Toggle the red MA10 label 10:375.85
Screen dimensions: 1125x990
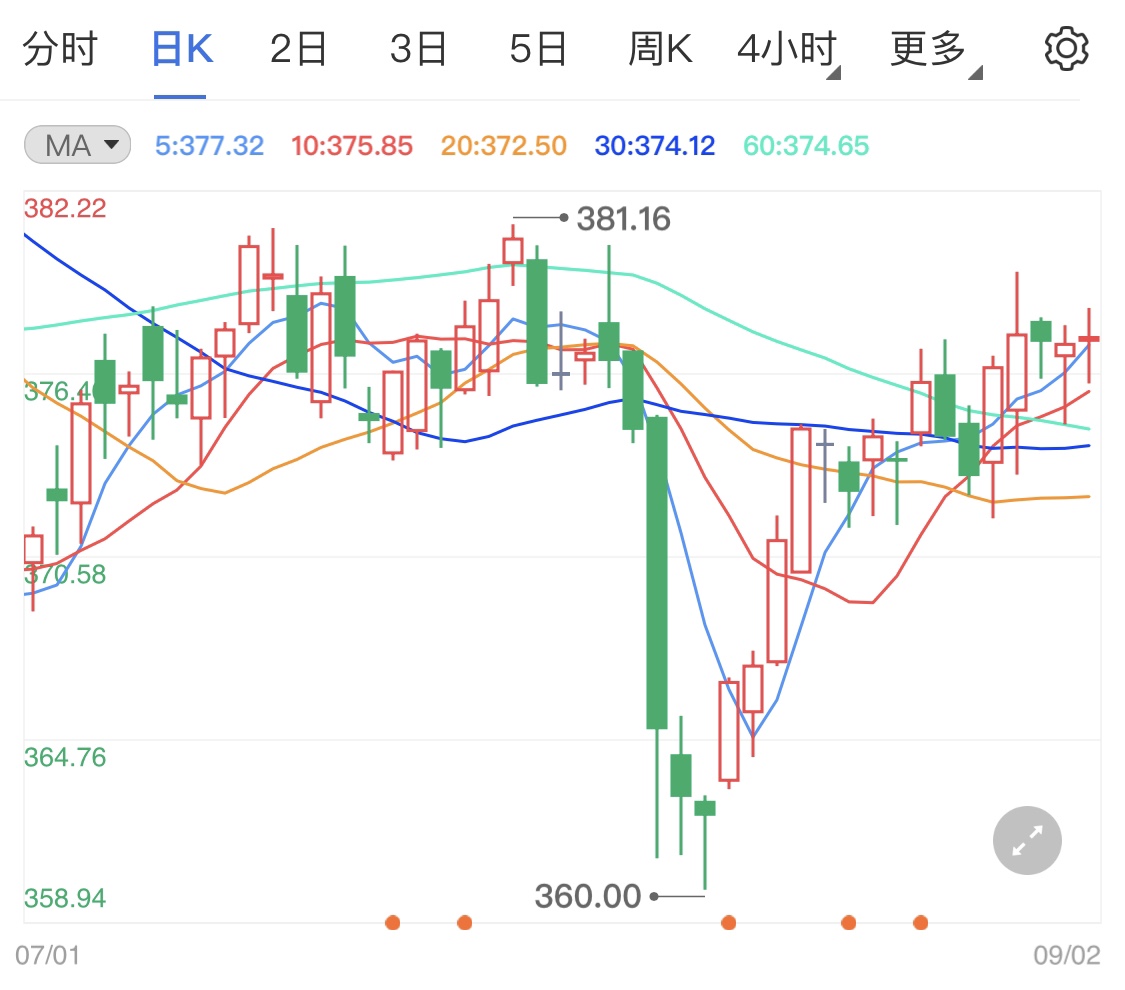click(x=352, y=146)
